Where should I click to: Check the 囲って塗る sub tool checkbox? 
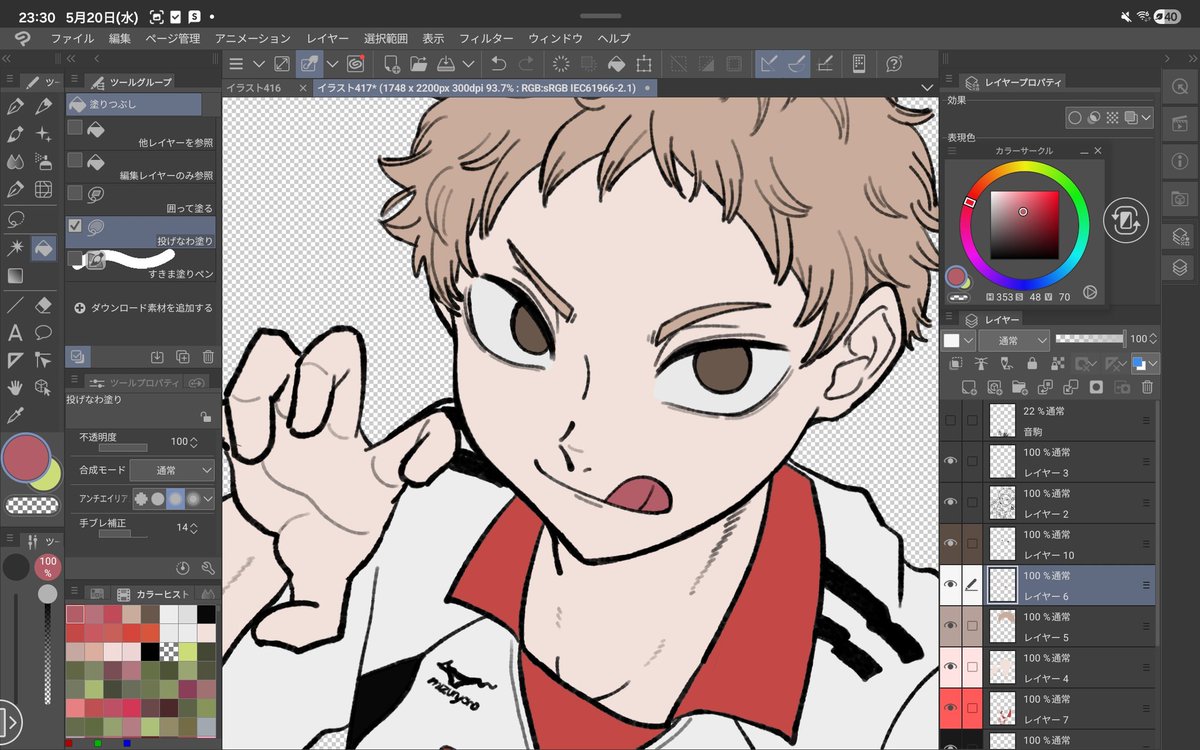pyautogui.click(x=75, y=193)
